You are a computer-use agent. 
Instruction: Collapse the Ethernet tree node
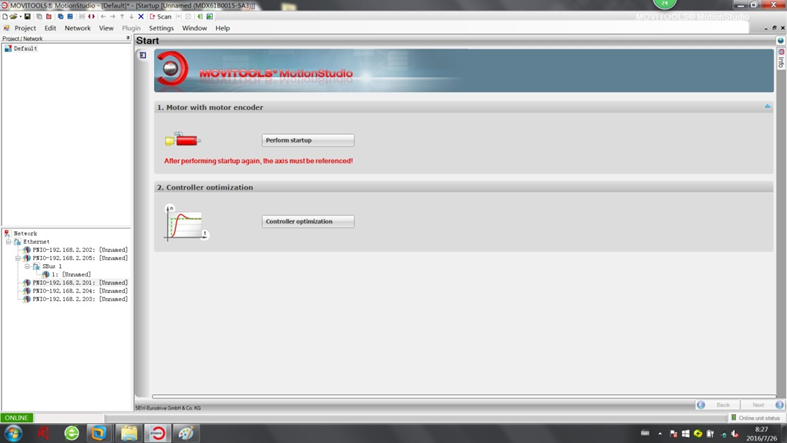click(9, 242)
